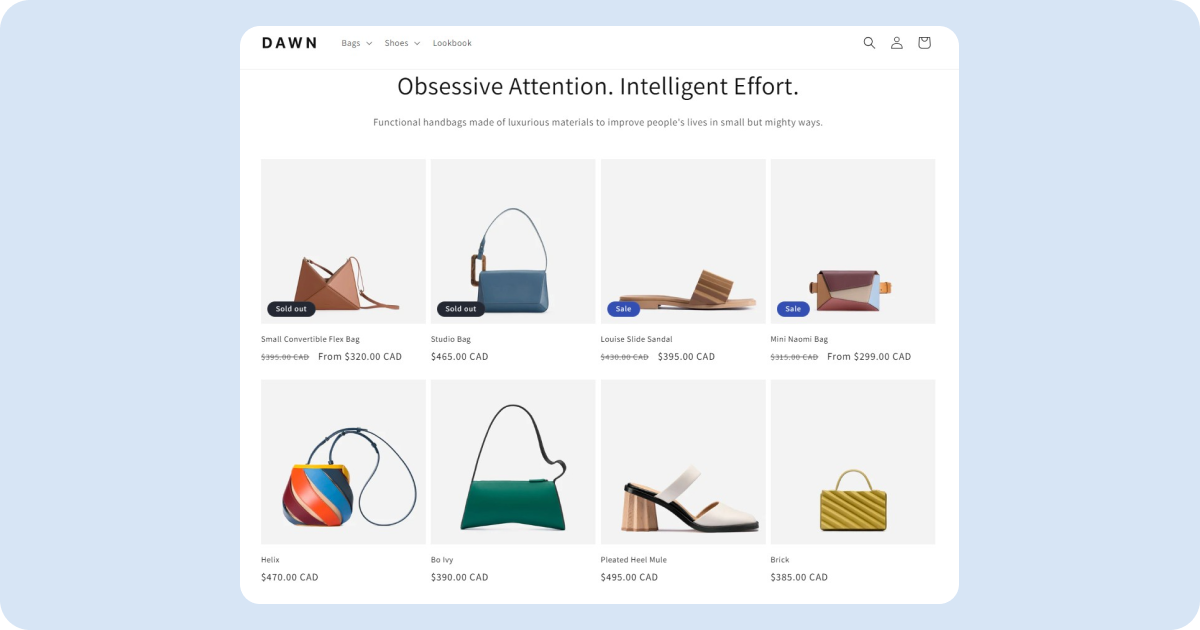Viewport: 1200px width, 630px height.
Task: Open the Bags menu chevron arrow
Action: (369, 43)
